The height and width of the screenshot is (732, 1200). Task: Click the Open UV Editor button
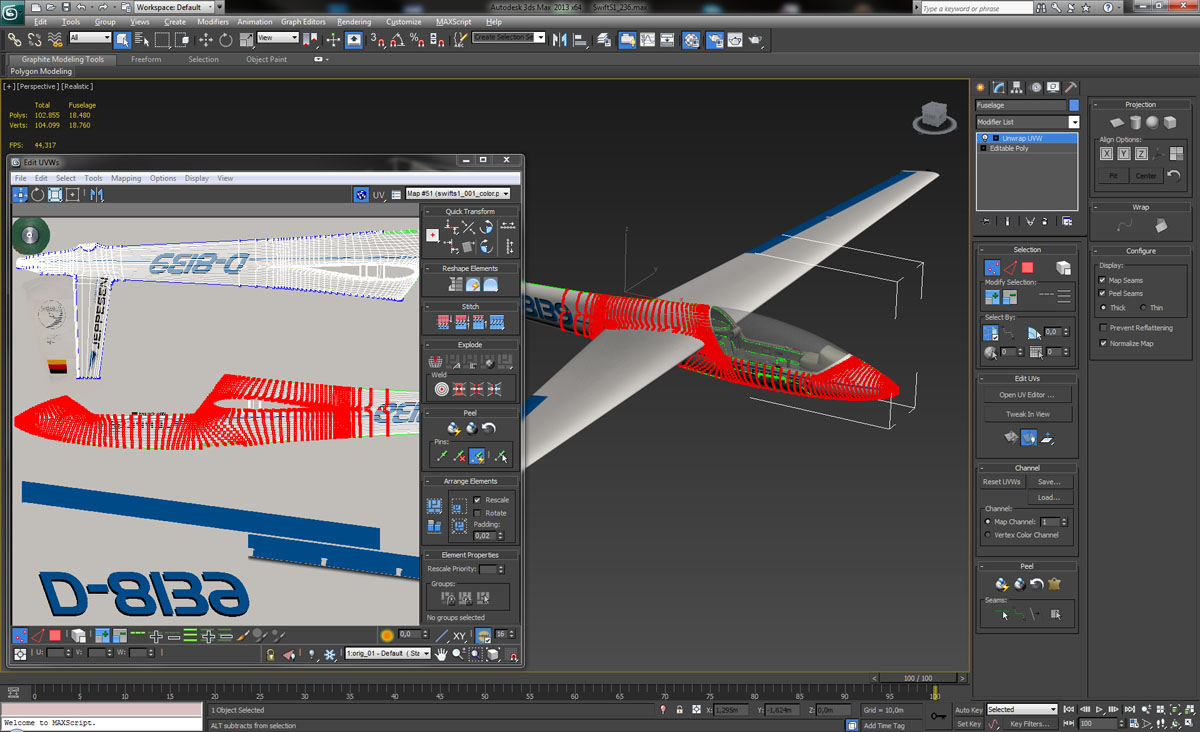[x=1027, y=395]
